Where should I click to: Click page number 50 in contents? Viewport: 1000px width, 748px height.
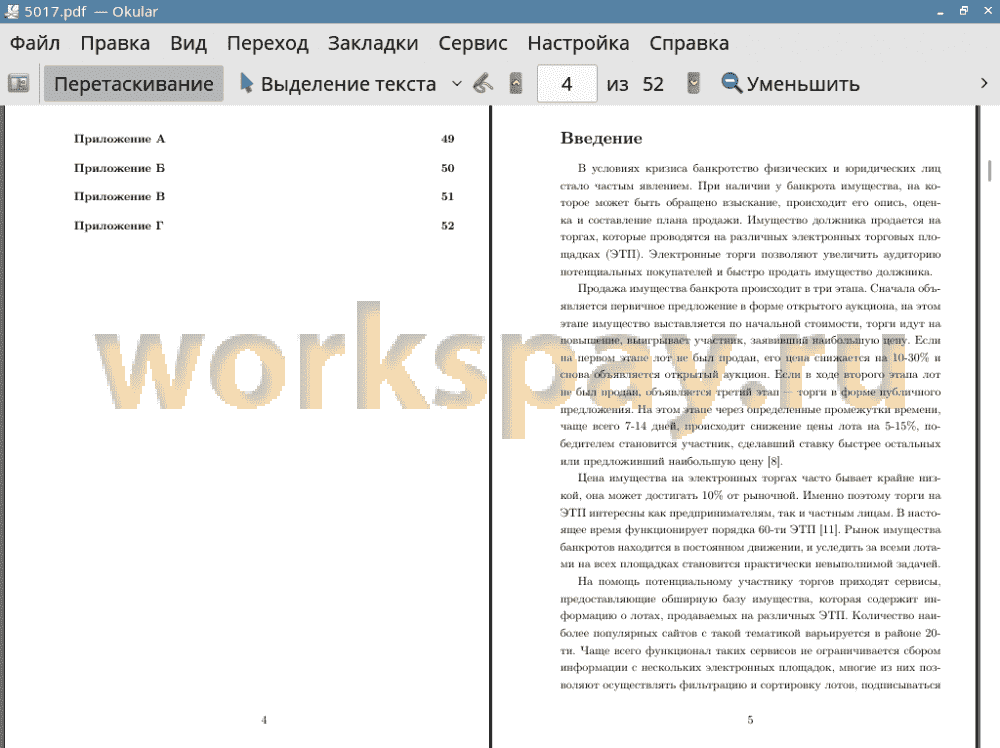[448, 168]
